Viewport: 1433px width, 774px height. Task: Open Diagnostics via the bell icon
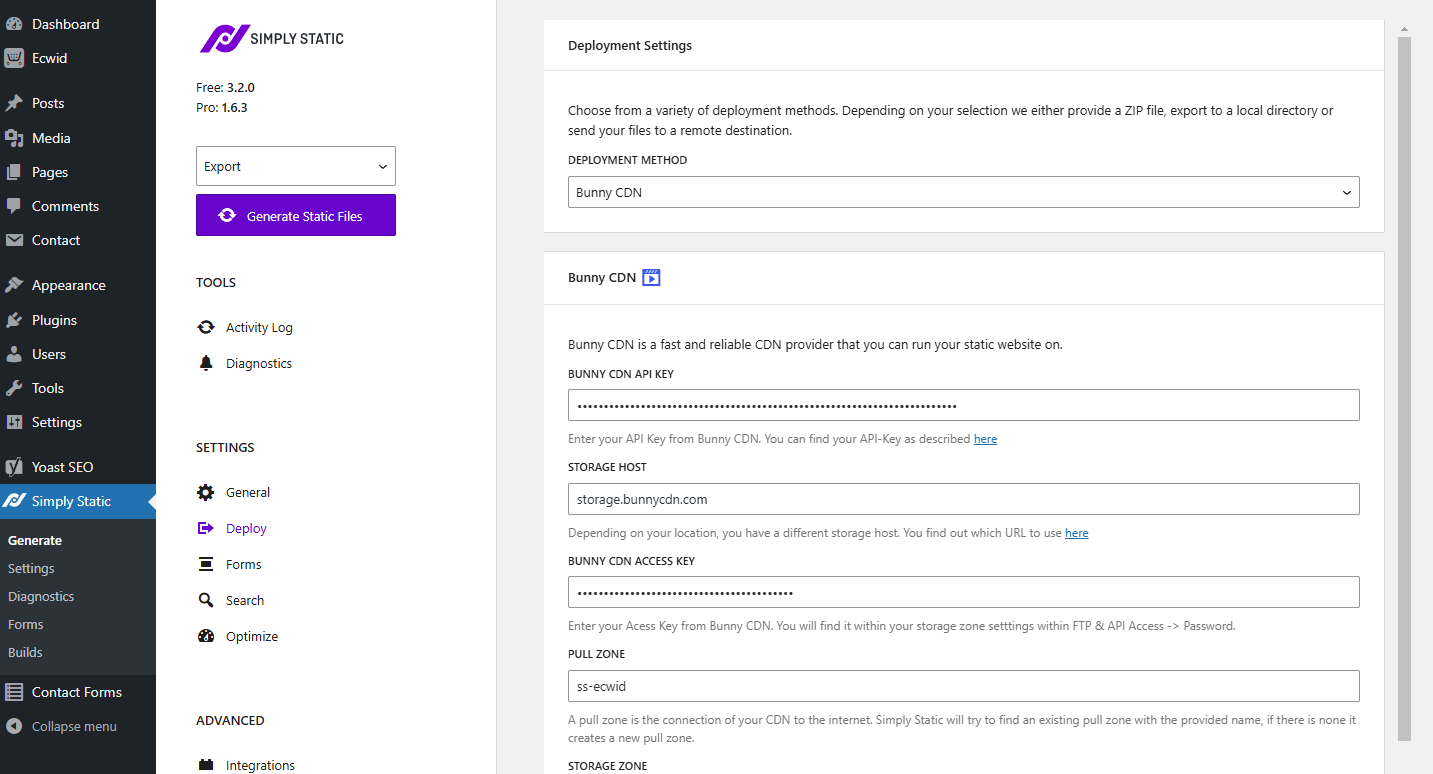[258, 363]
